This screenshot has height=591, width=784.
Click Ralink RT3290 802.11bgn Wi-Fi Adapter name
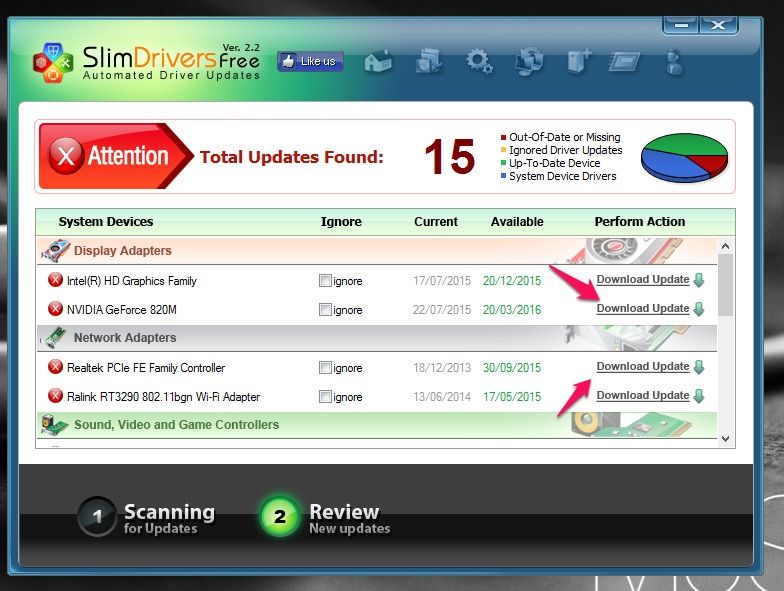pyautogui.click(x=164, y=397)
